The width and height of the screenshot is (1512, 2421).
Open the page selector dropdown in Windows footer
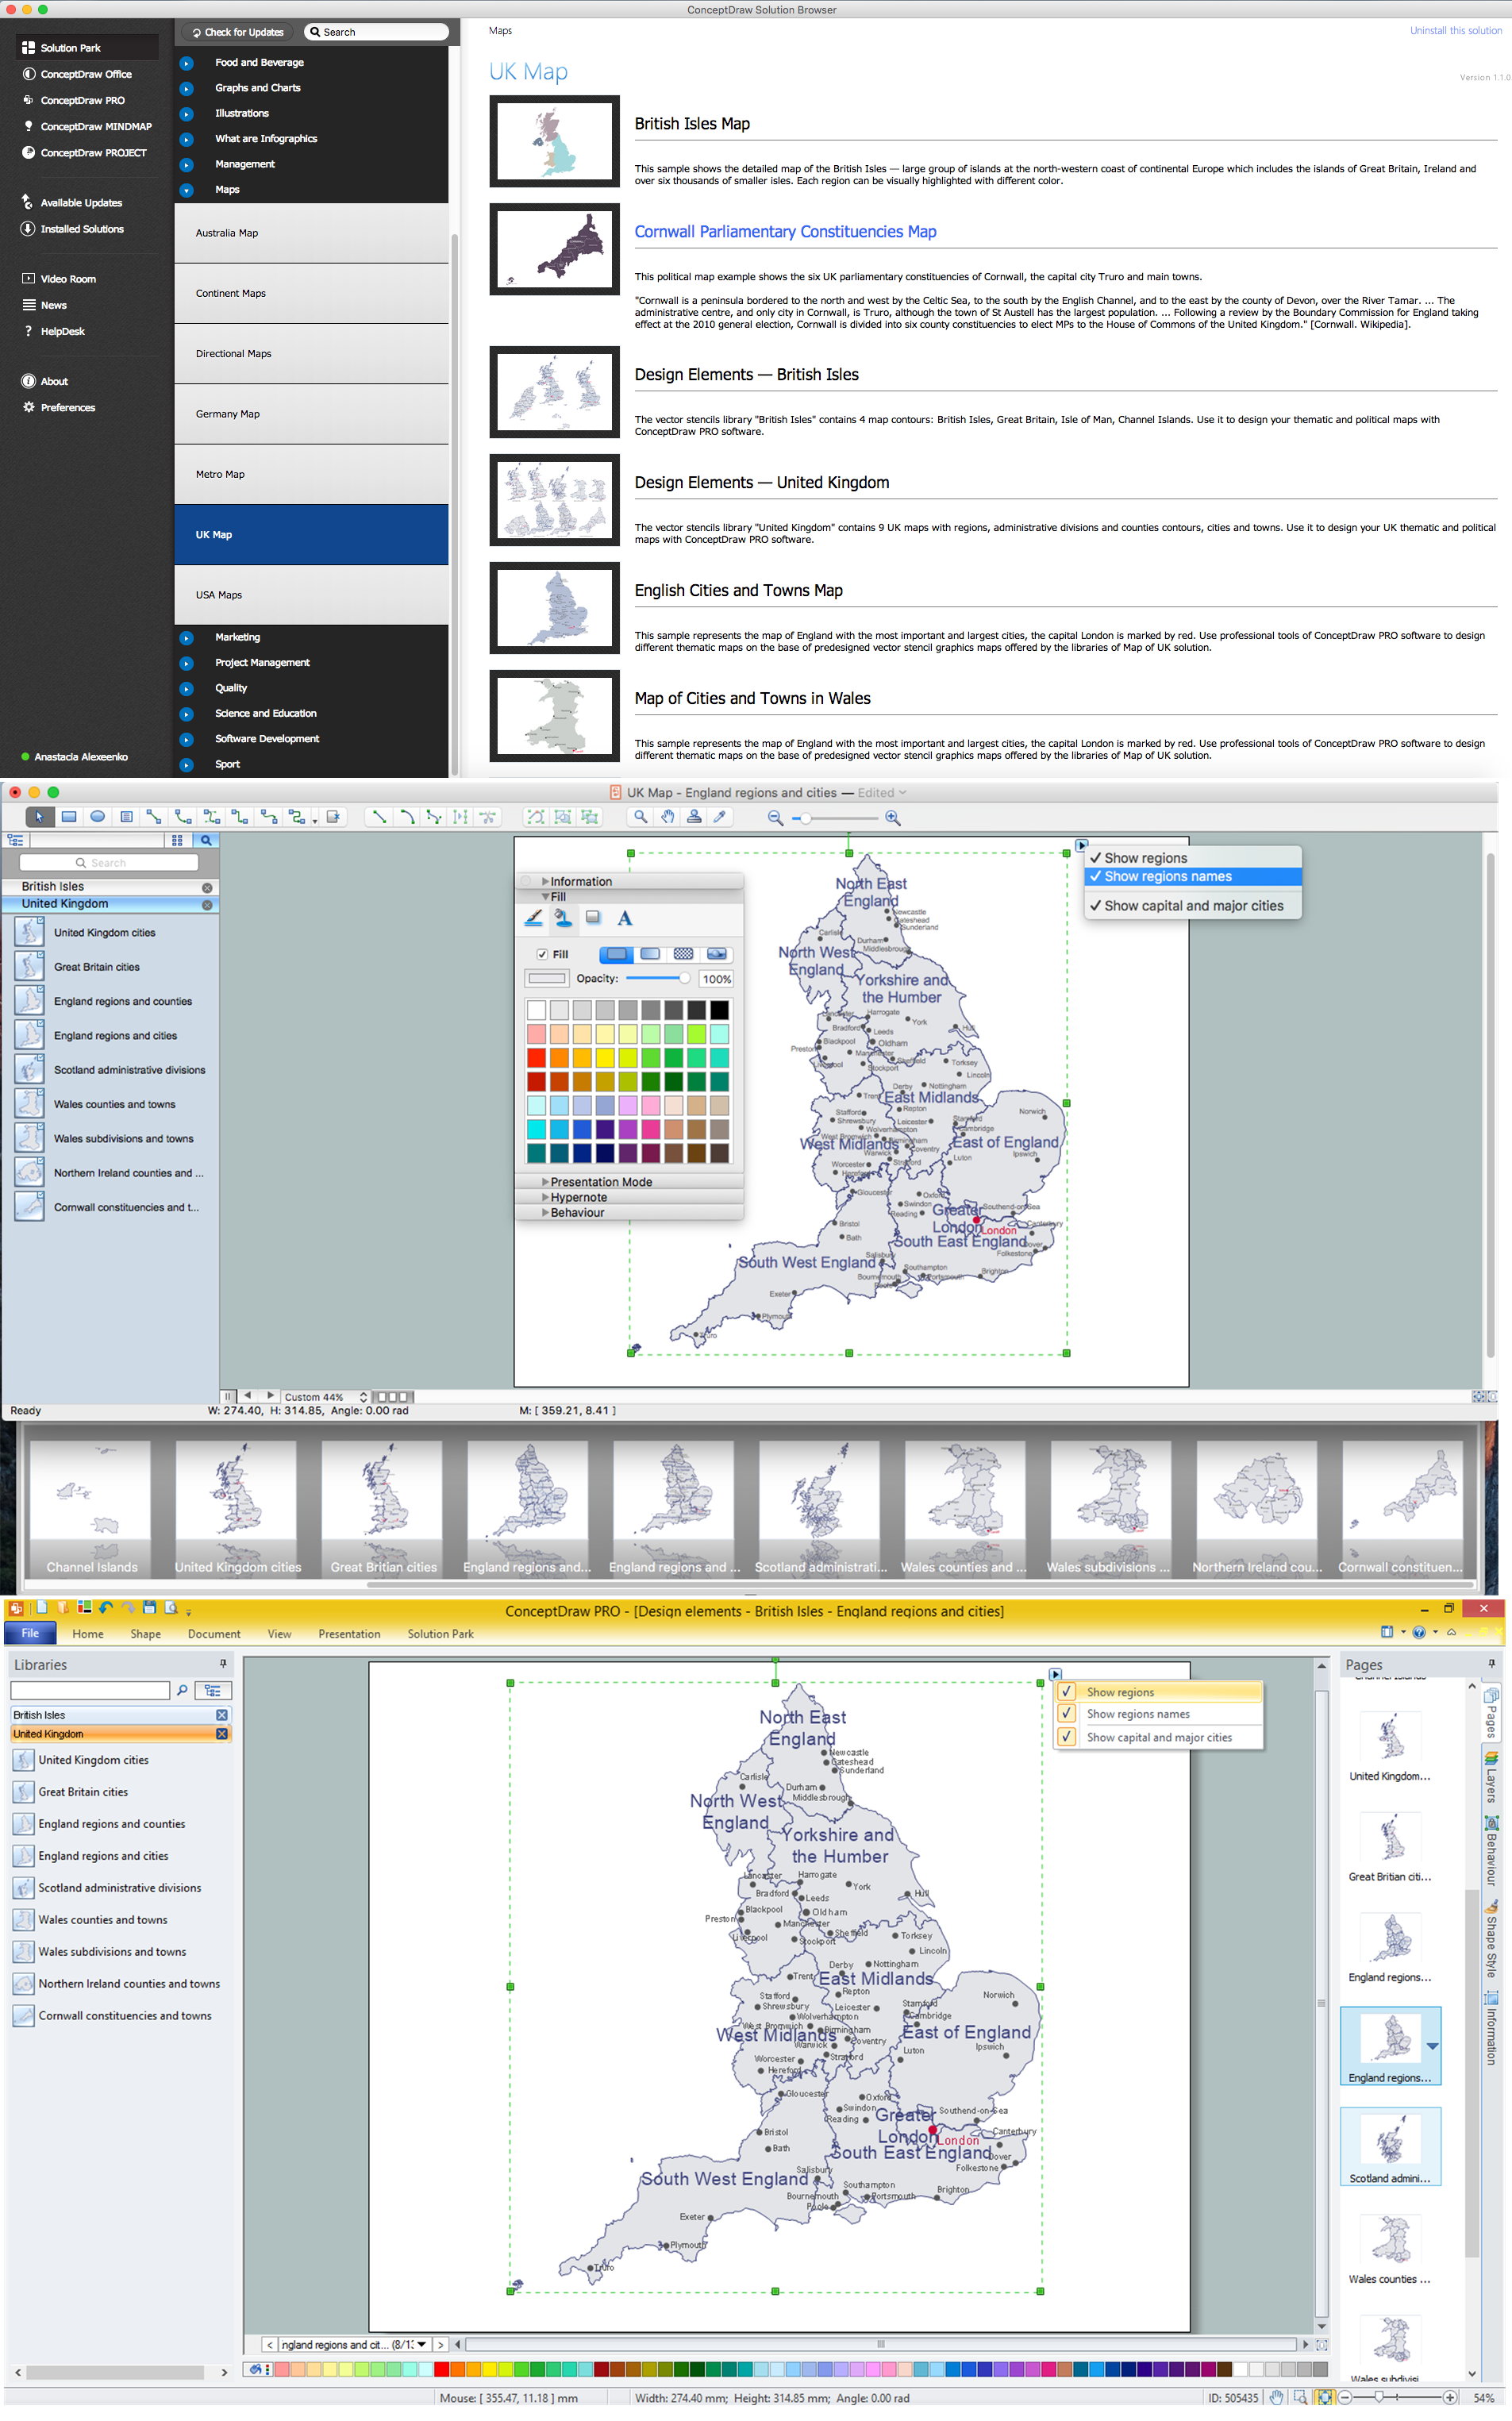422,2344
